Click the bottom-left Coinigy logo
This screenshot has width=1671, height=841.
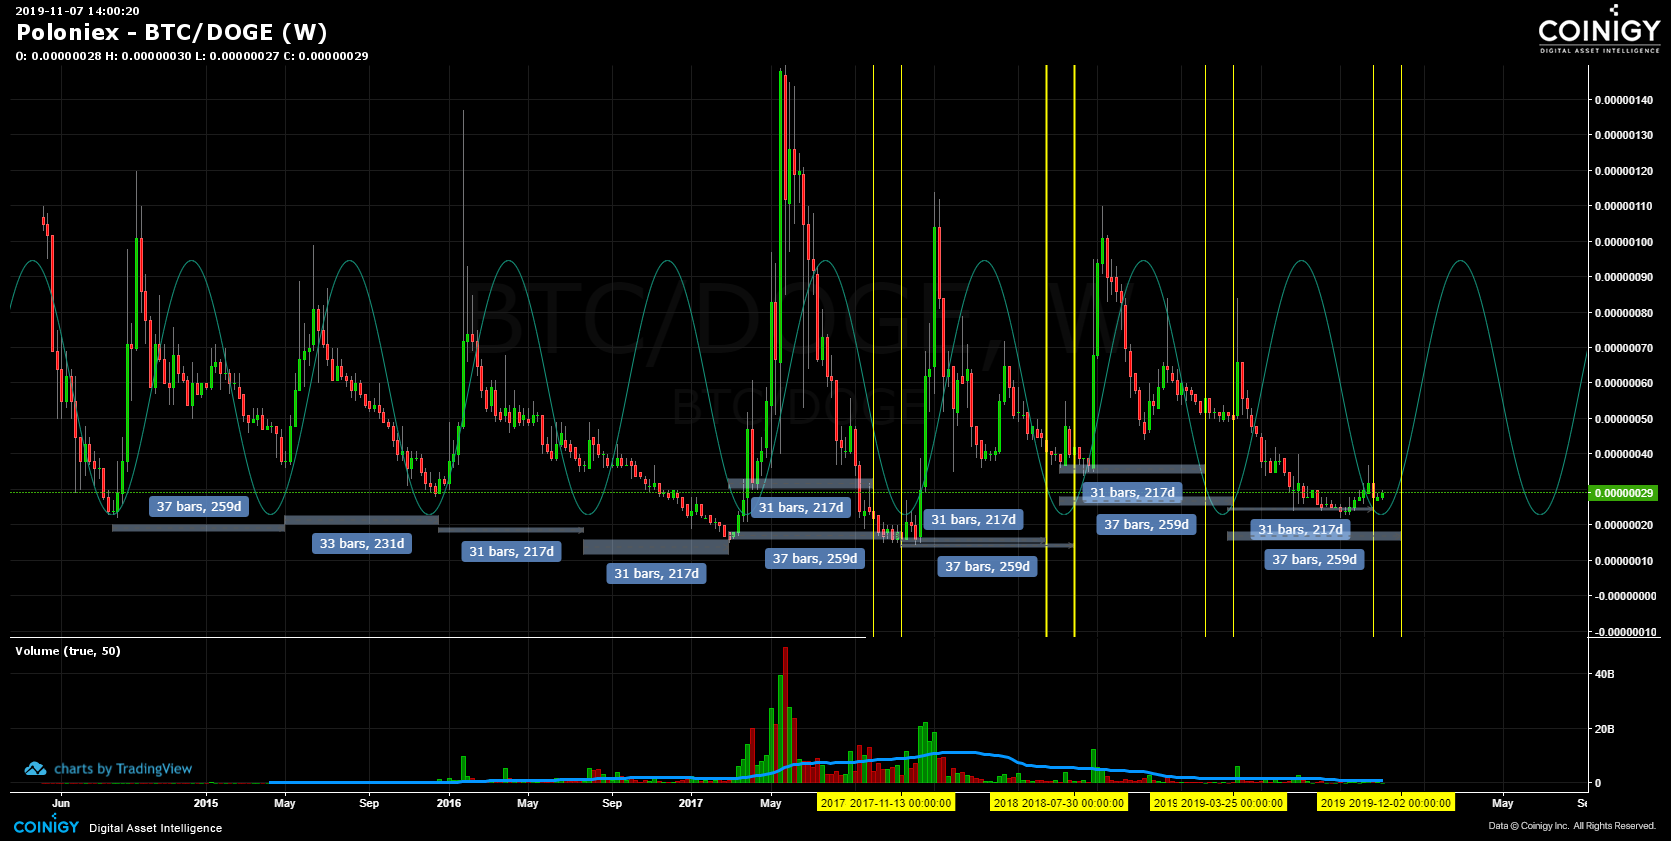click(x=46, y=826)
